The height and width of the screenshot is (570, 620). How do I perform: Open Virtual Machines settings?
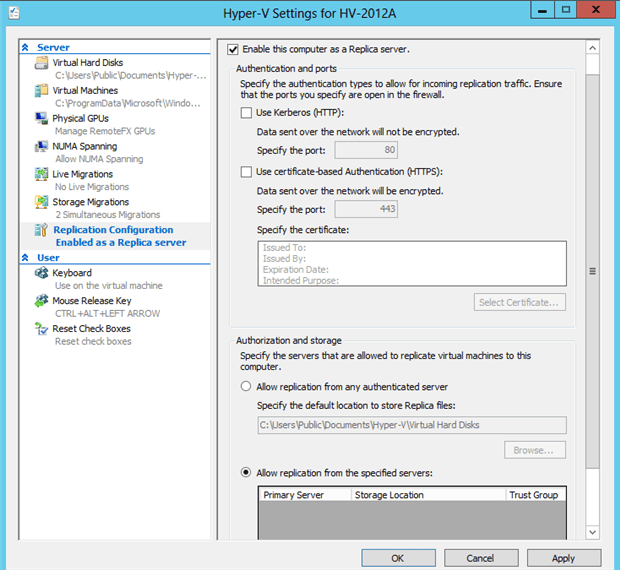[85, 91]
